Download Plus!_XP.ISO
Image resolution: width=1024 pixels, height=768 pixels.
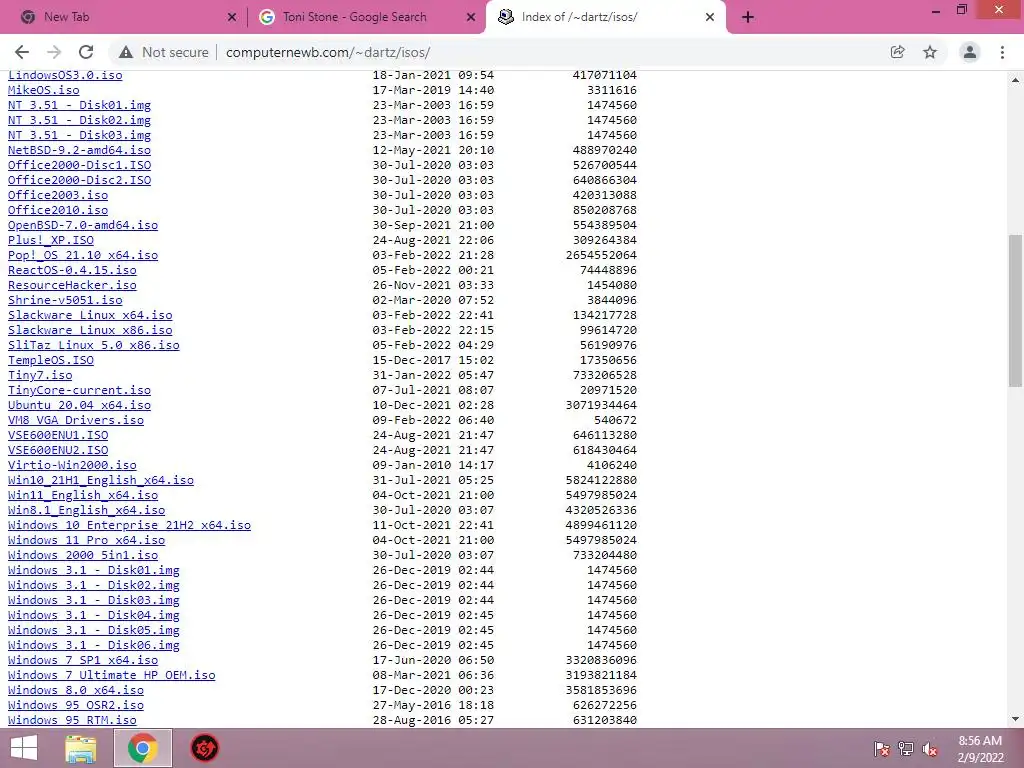pyautogui.click(x=51, y=240)
